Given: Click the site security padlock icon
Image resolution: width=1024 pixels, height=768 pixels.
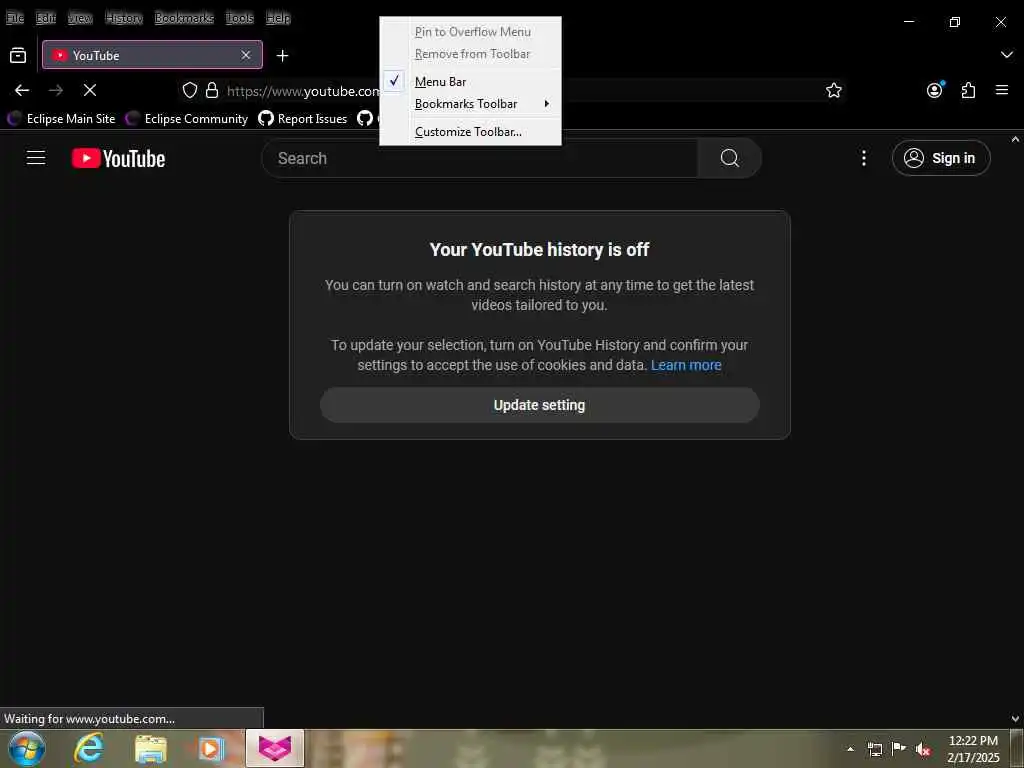Looking at the screenshot, I should pyautogui.click(x=212, y=90).
